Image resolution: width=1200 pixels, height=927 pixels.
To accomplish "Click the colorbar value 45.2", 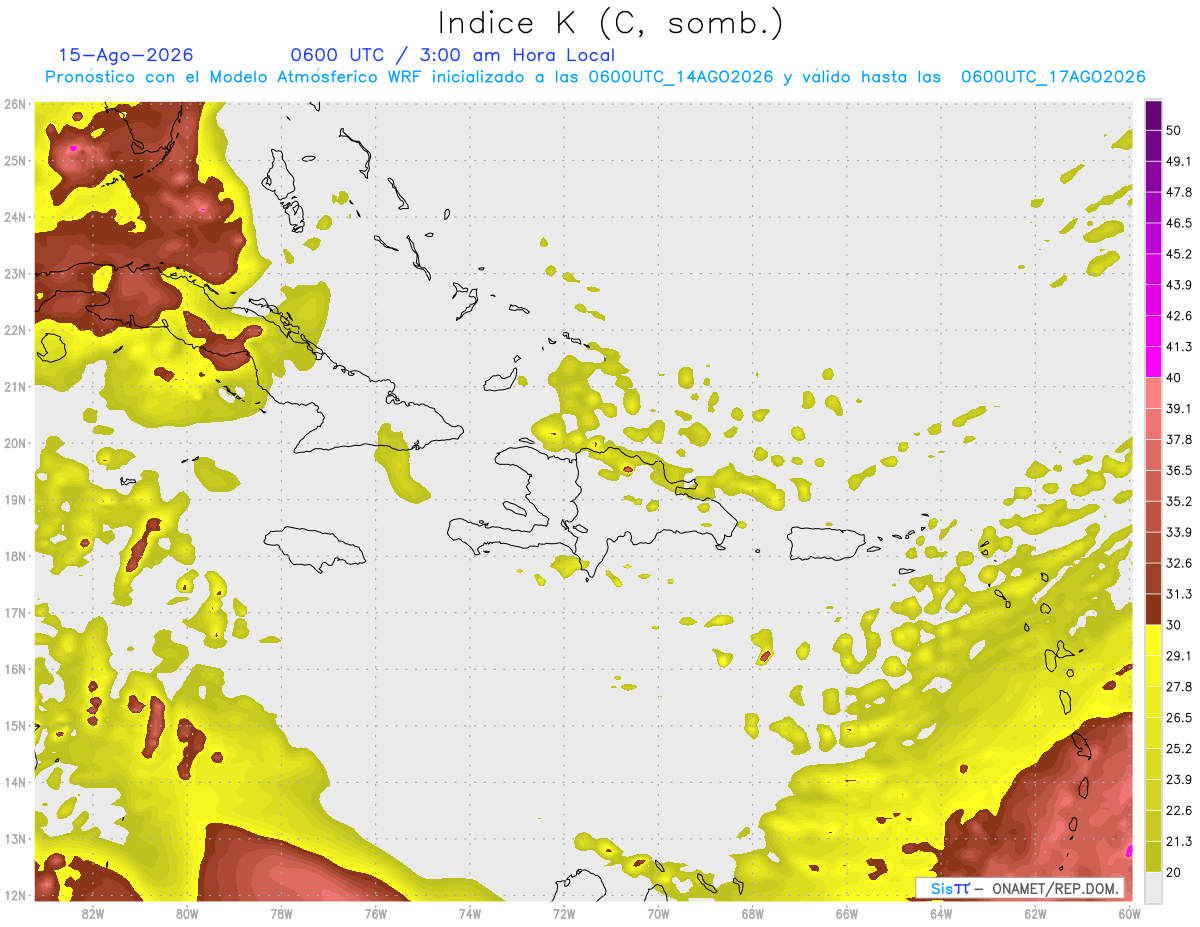I will pyautogui.click(x=1179, y=254).
